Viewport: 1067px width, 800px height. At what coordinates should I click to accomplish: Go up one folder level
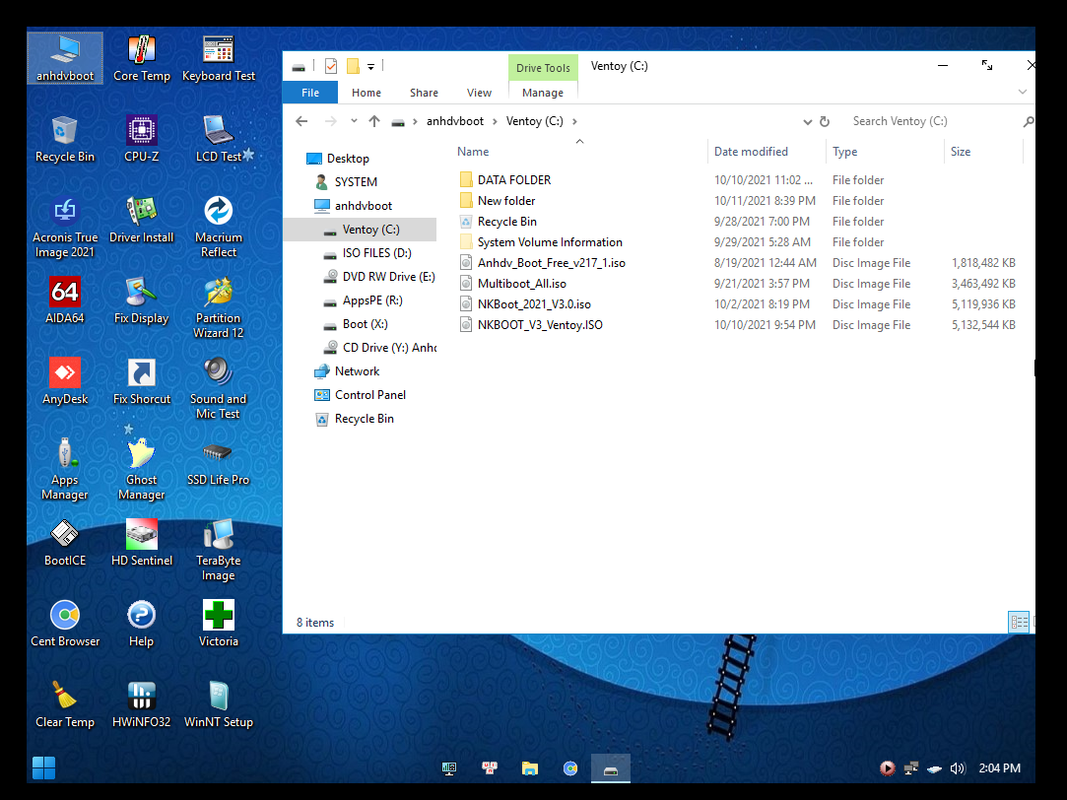(x=374, y=121)
